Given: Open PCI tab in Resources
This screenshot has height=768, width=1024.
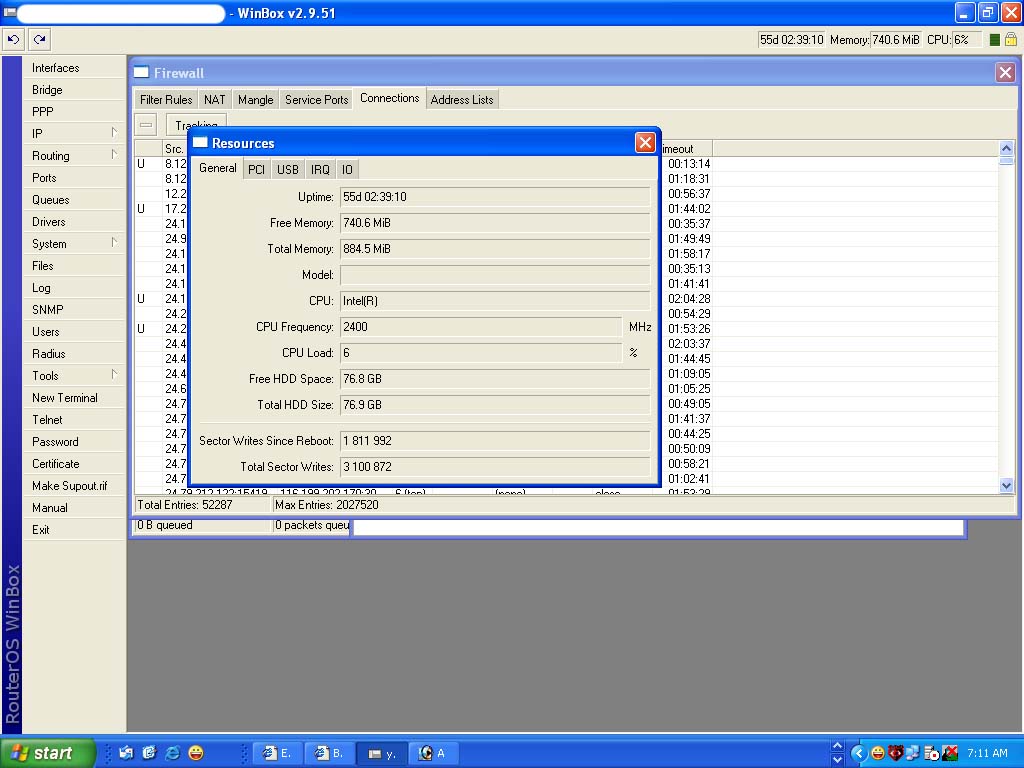Looking at the screenshot, I should [256, 169].
